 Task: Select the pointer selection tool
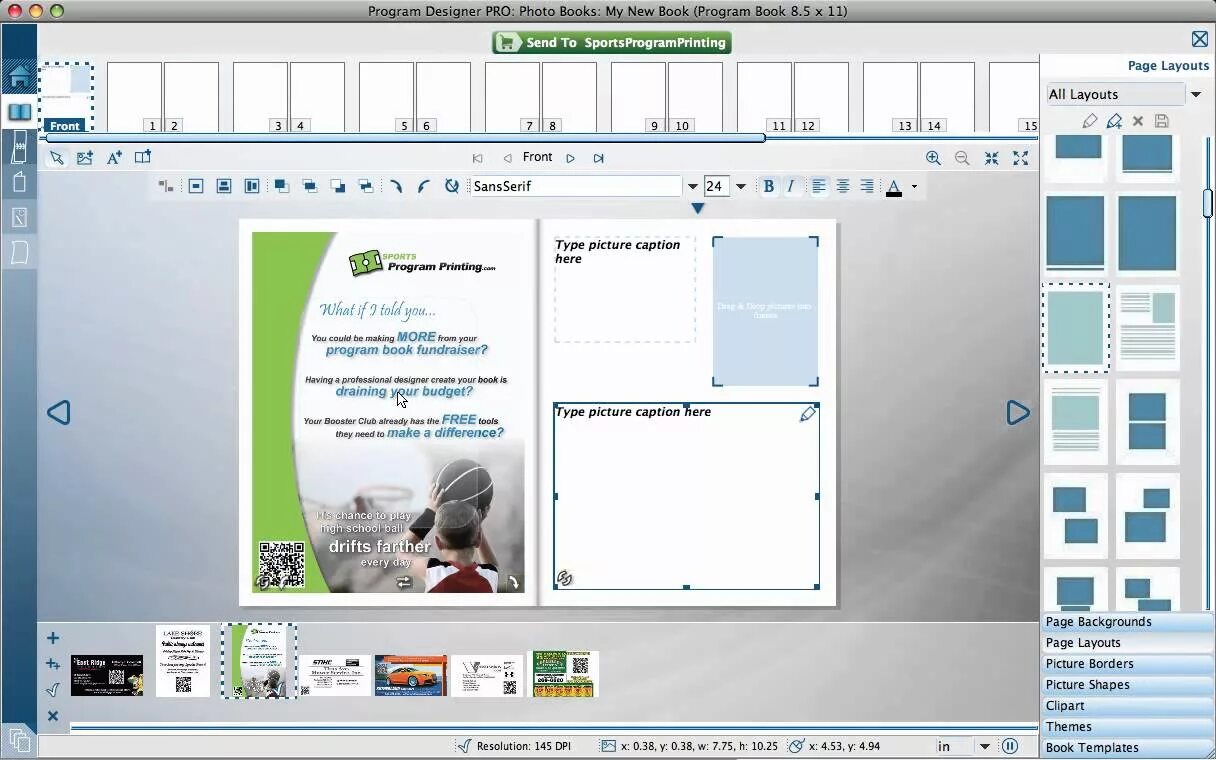[x=57, y=158]
